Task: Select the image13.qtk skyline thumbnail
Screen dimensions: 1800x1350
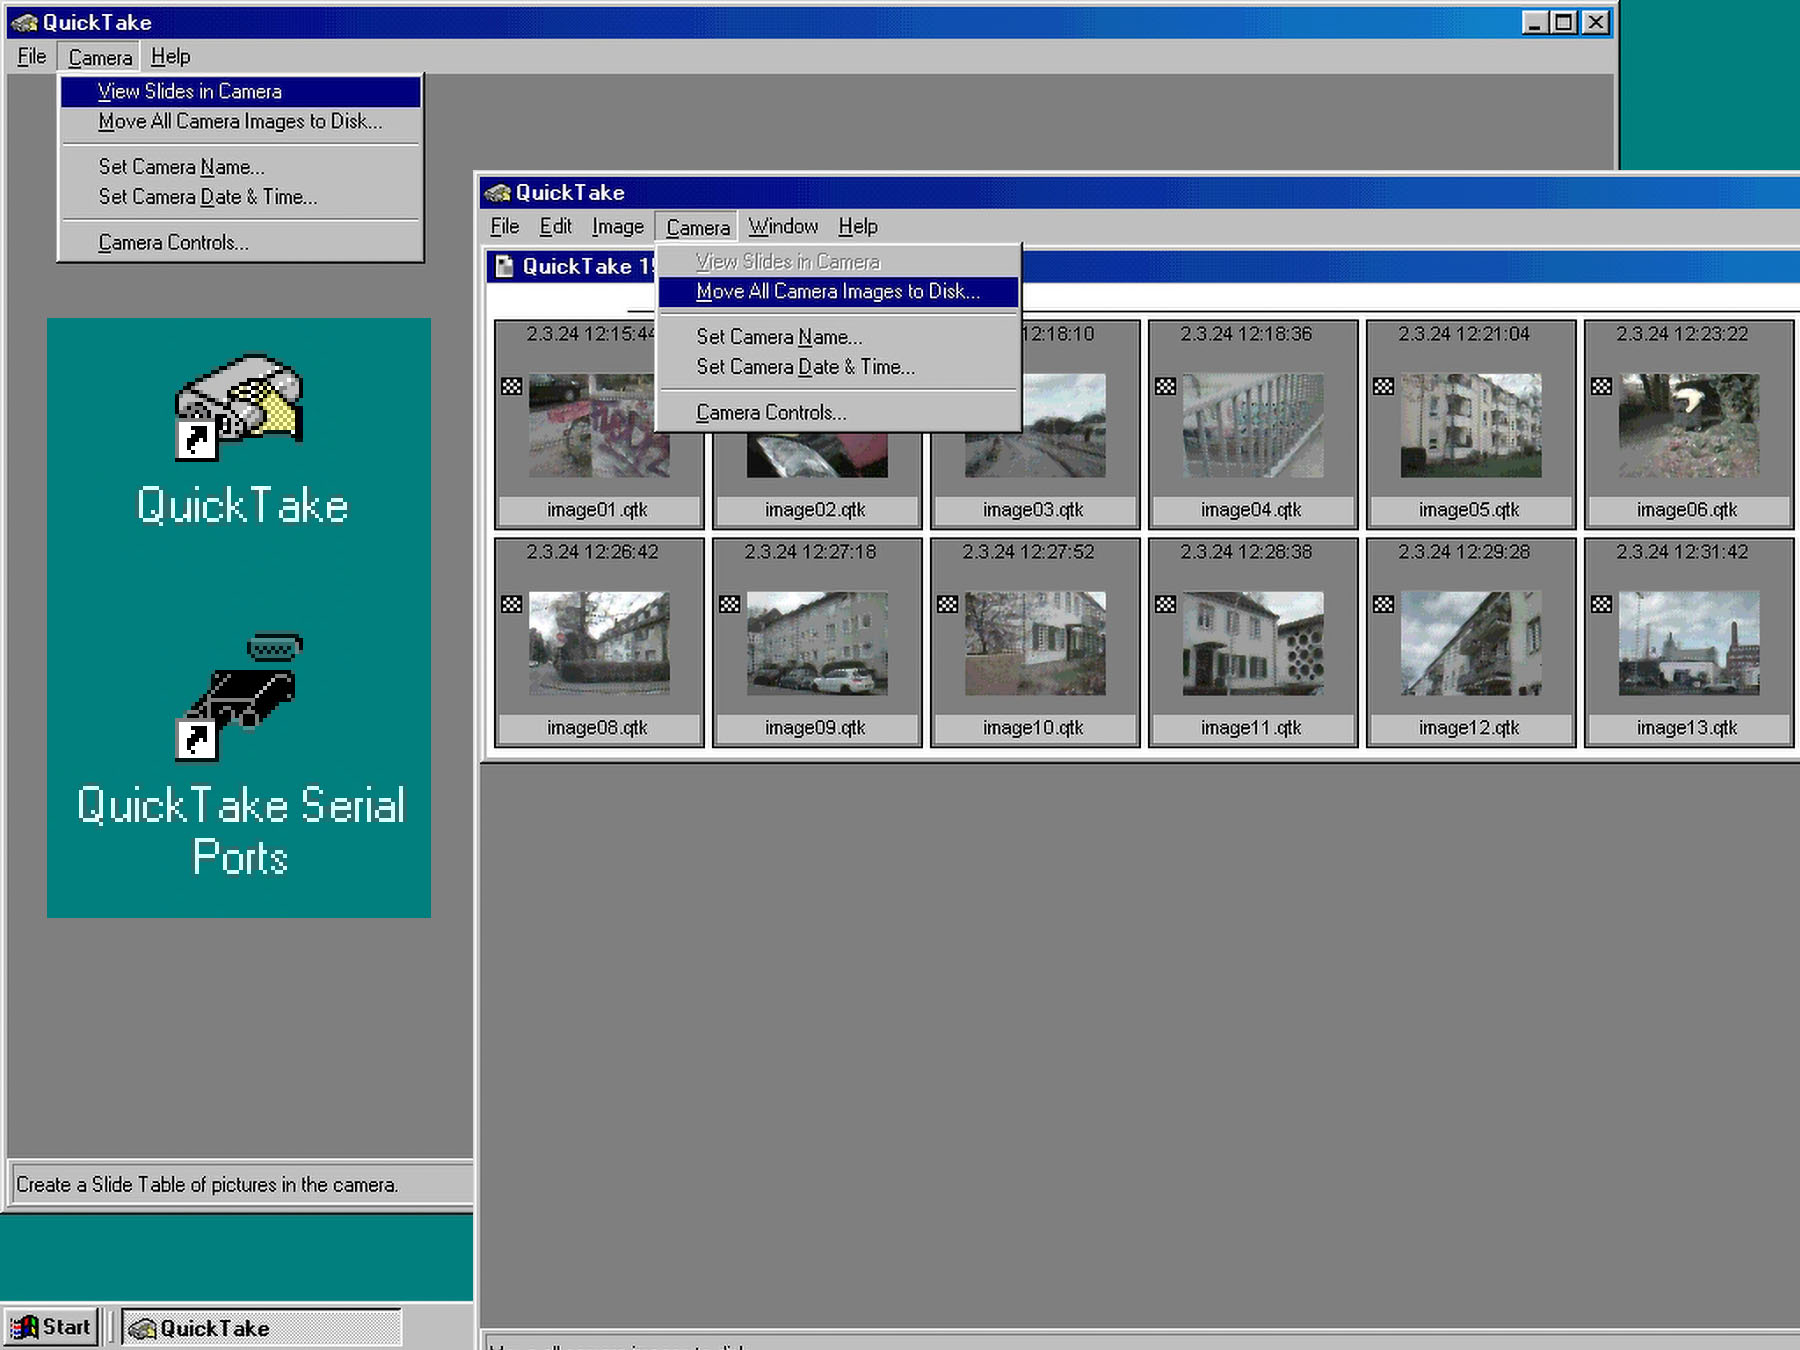Action: [1689, 644]
